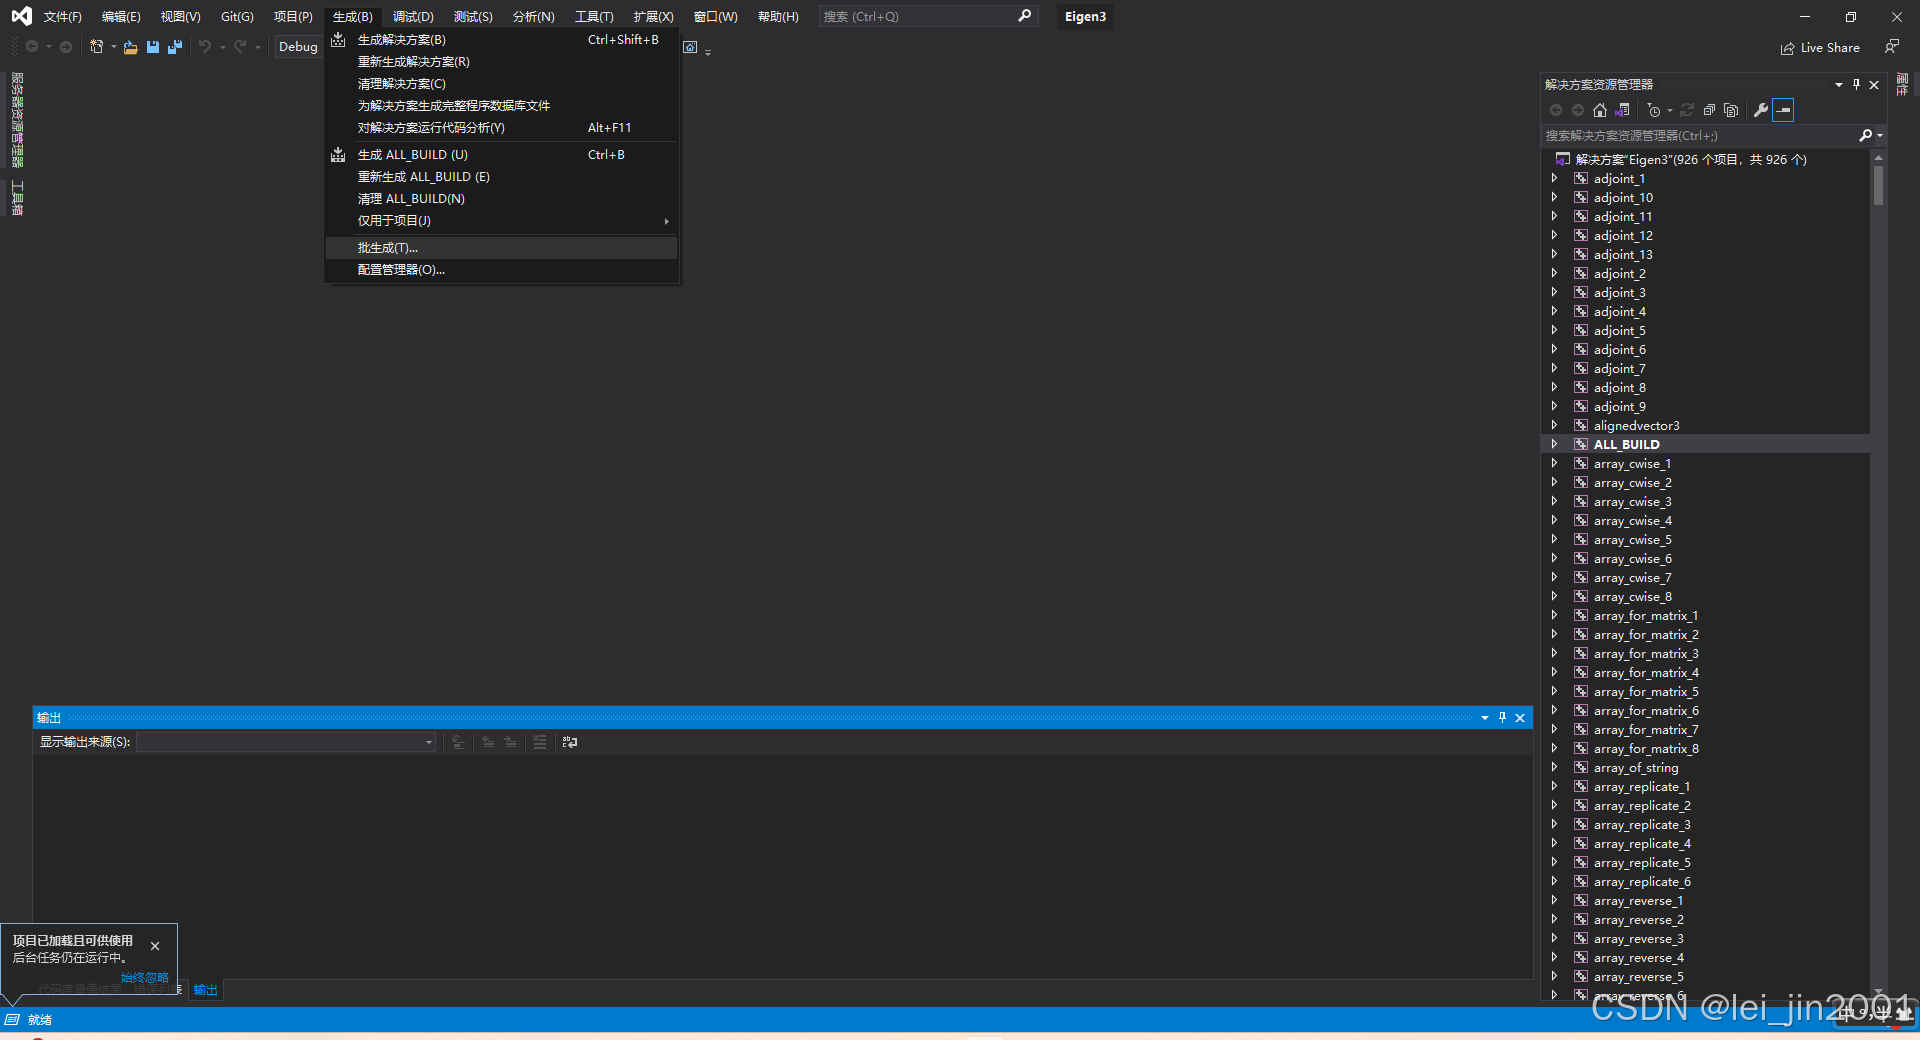Refresh the Solution Explorer view
The image size is (1920, 1040).
click(1688, 110)
